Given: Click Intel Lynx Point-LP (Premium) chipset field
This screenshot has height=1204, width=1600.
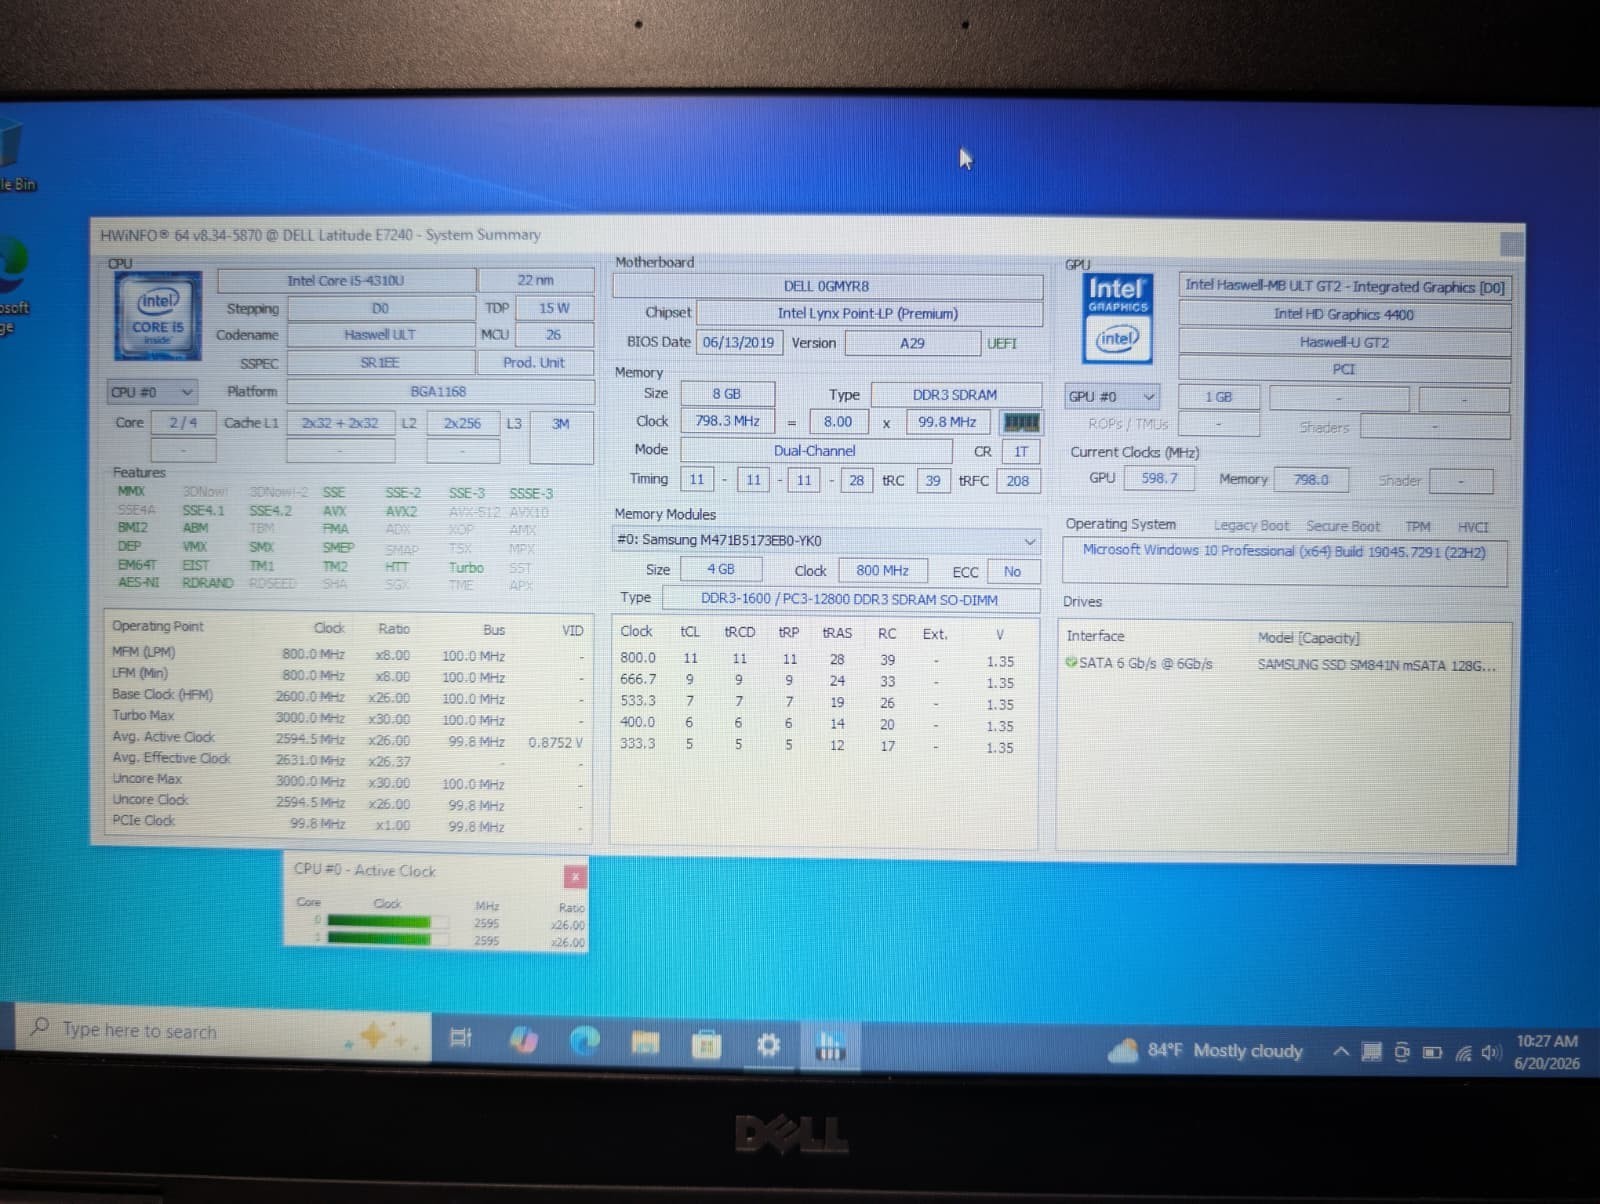Looking at the screenshot, I should click(868, 314).
